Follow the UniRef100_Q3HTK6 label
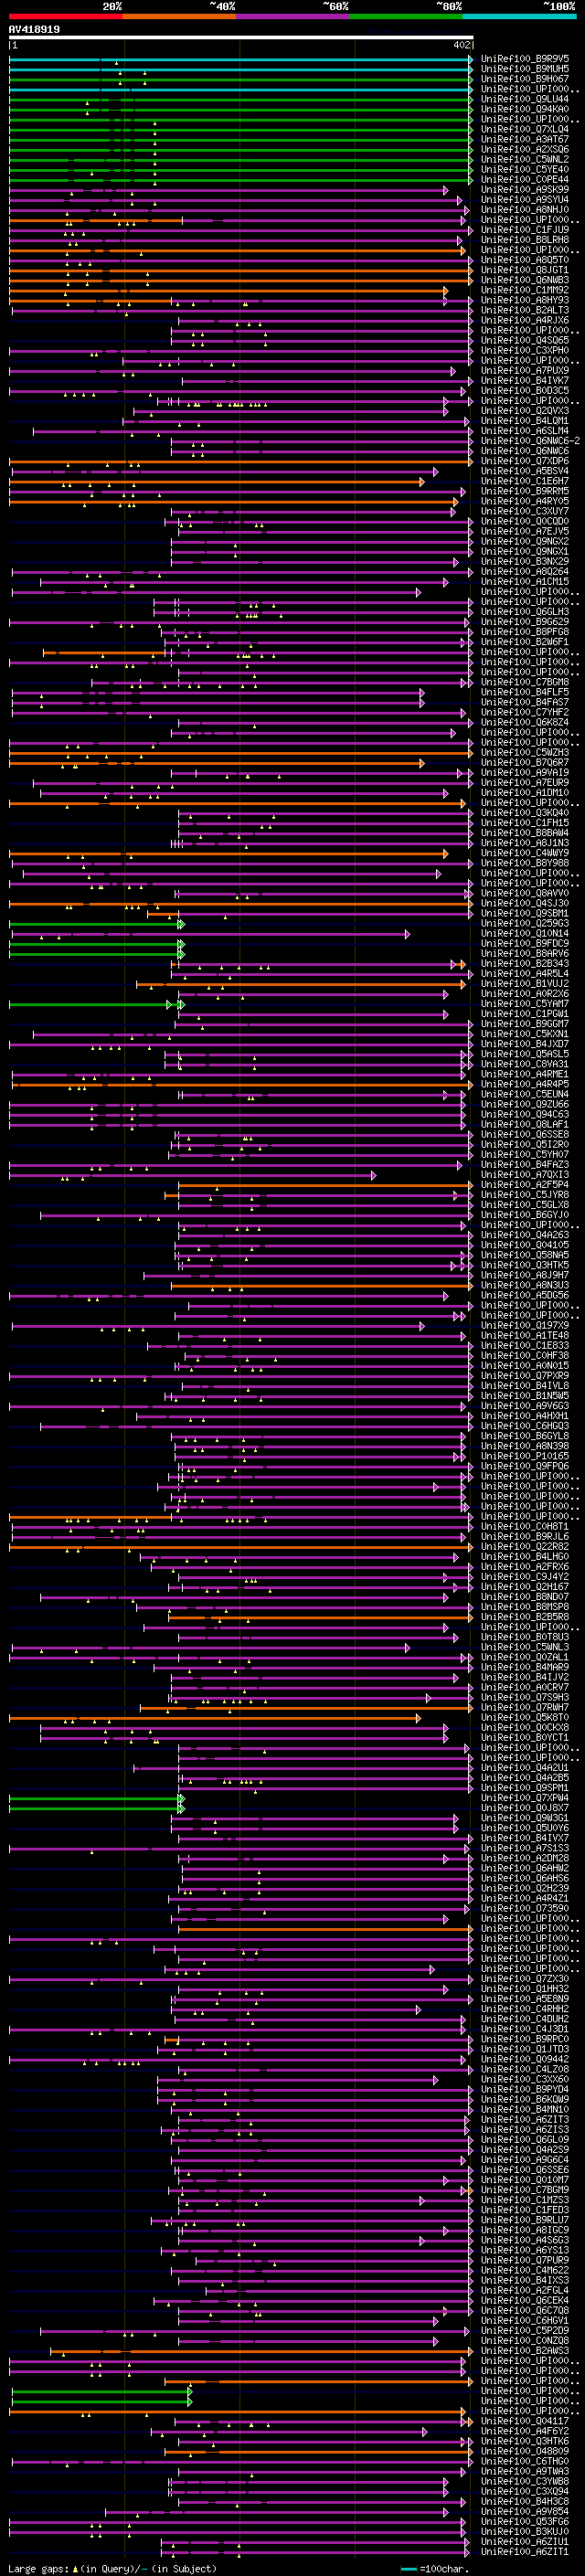The height and width of the screenshot is (2576, 585). tap(525, 2441)
